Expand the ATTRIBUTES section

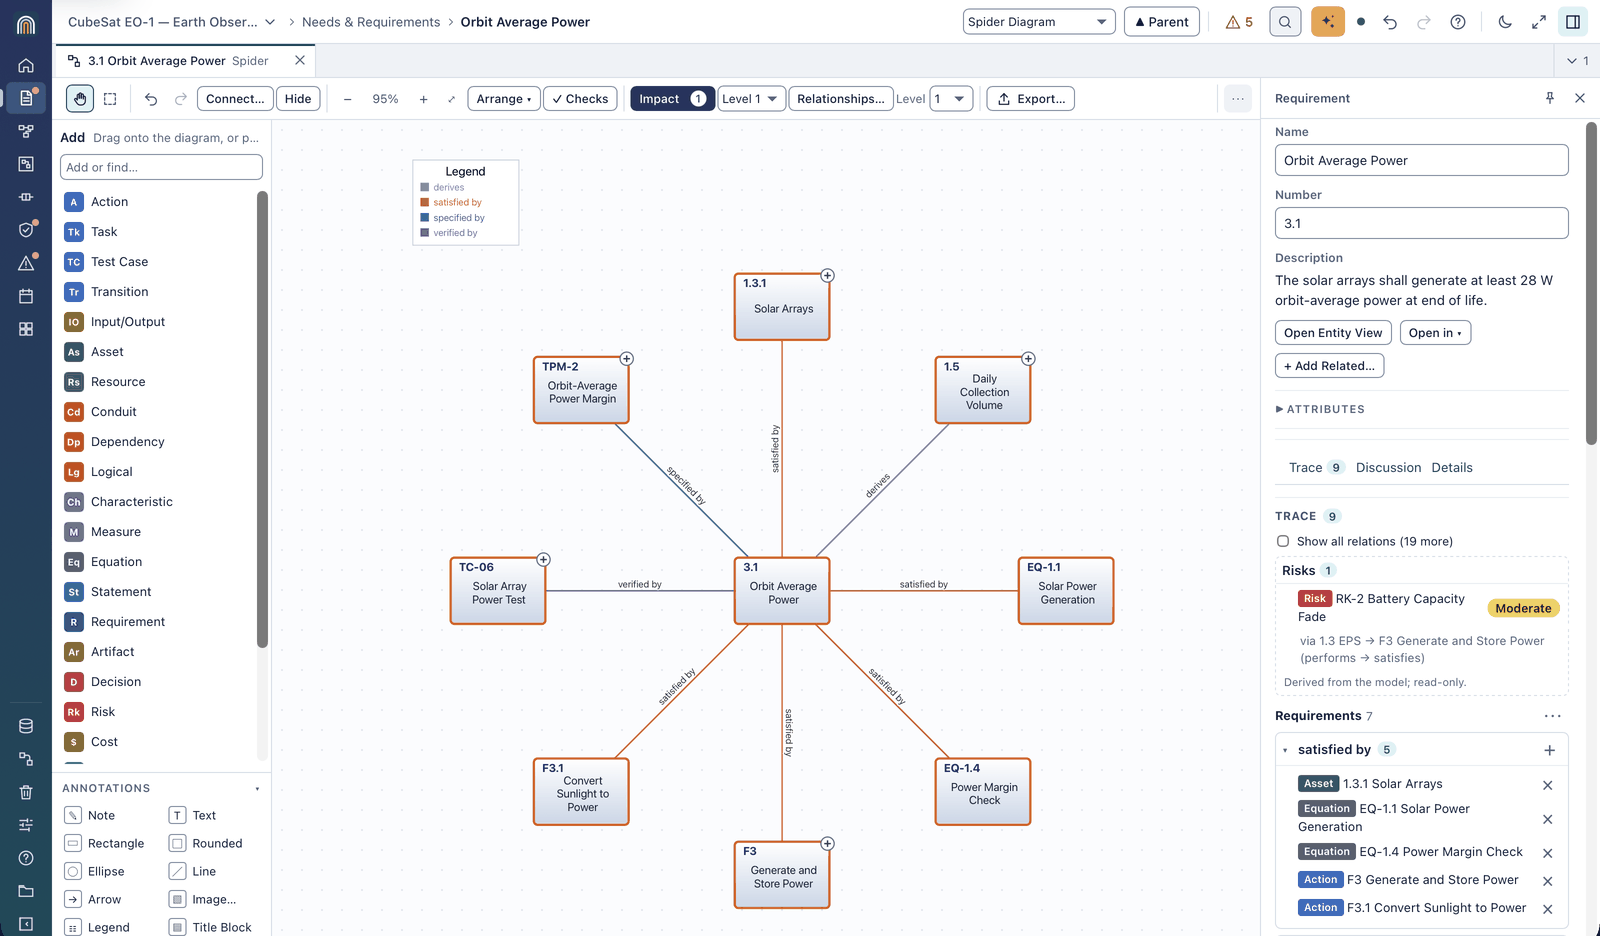pos(1320,409)
